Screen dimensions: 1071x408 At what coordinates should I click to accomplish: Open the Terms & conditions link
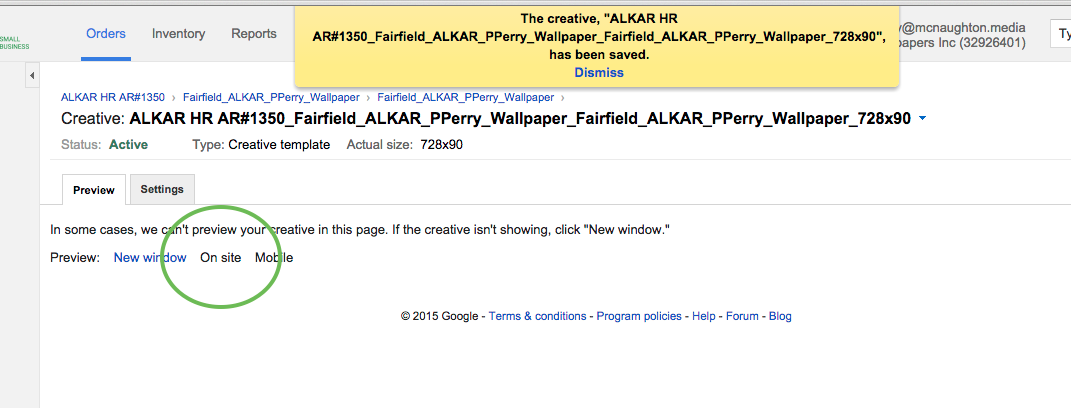click(537, 316)
